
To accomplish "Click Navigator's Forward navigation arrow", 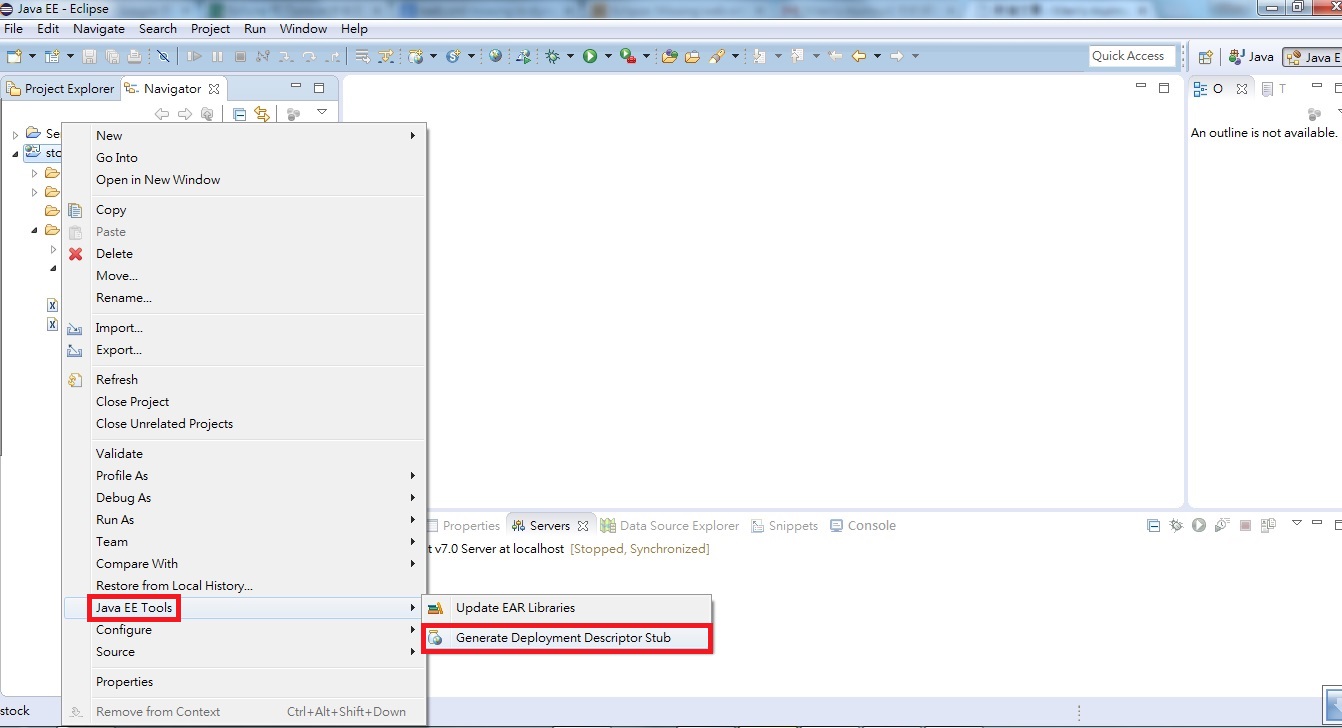I will (x=184, y=114).
